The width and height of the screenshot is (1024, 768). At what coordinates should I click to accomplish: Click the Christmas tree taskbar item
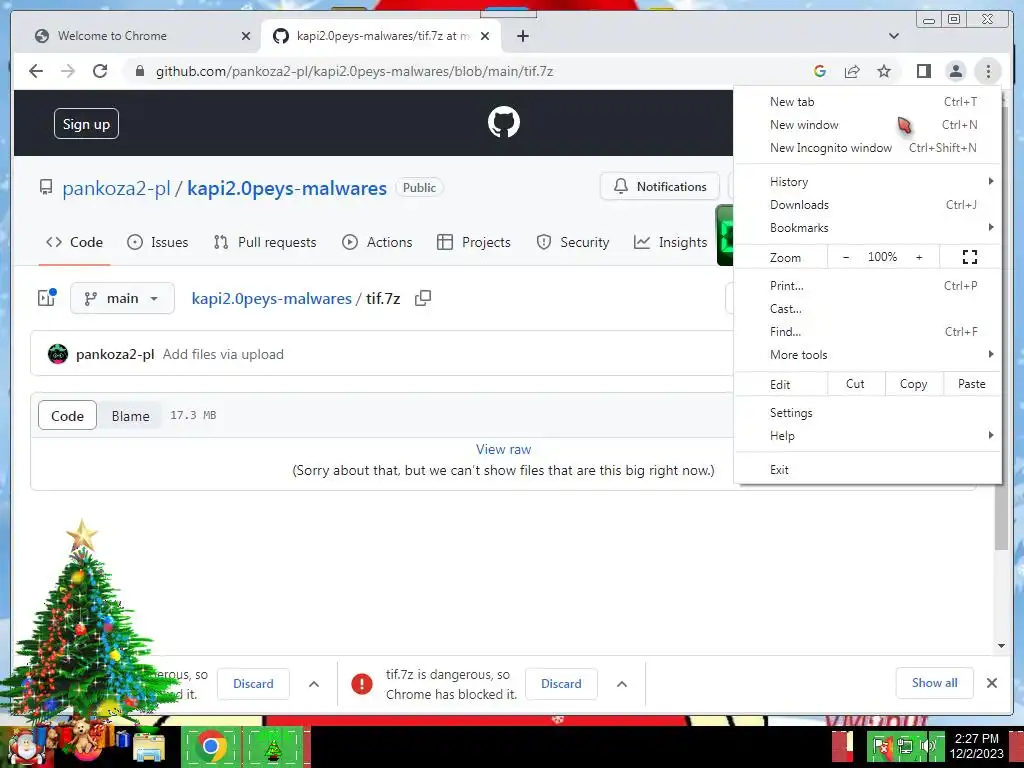pyautogui.click(x=273, y=746)
